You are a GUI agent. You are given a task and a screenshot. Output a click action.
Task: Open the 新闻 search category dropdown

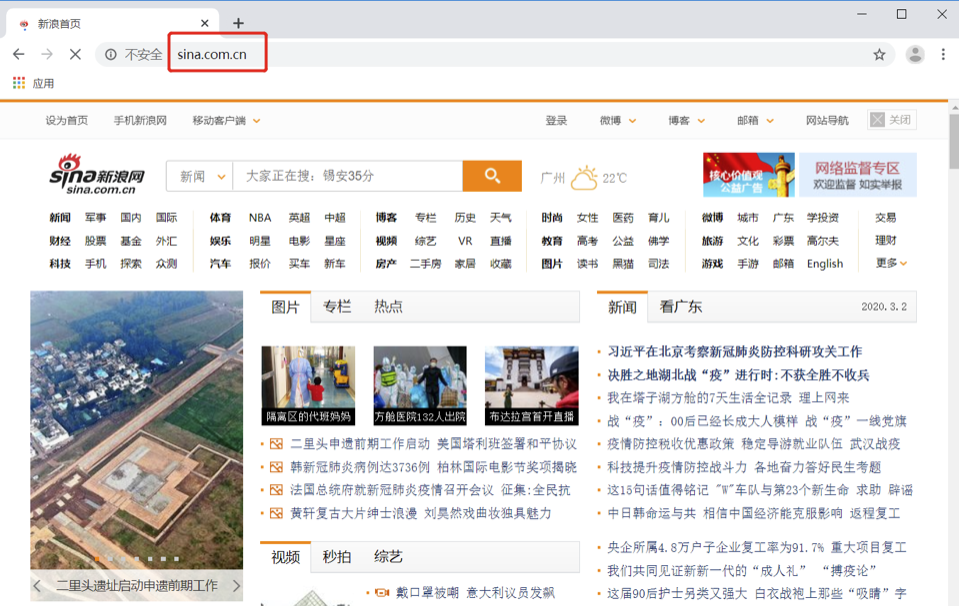pos(200,176)
